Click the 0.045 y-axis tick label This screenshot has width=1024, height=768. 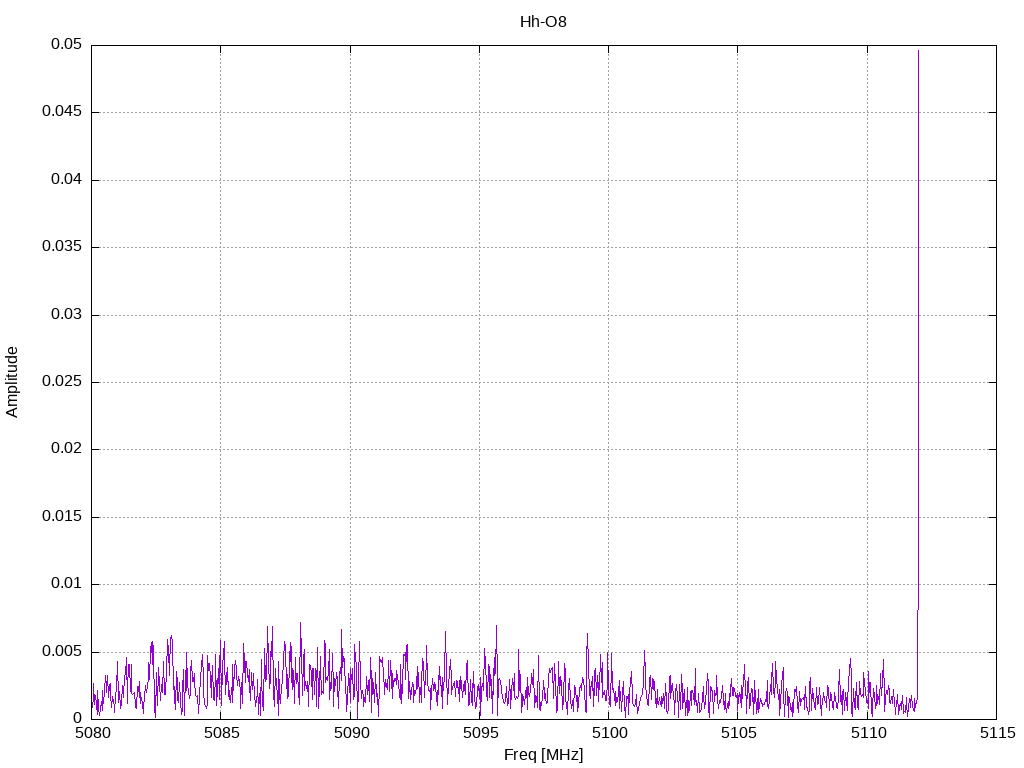coord(62,112)
